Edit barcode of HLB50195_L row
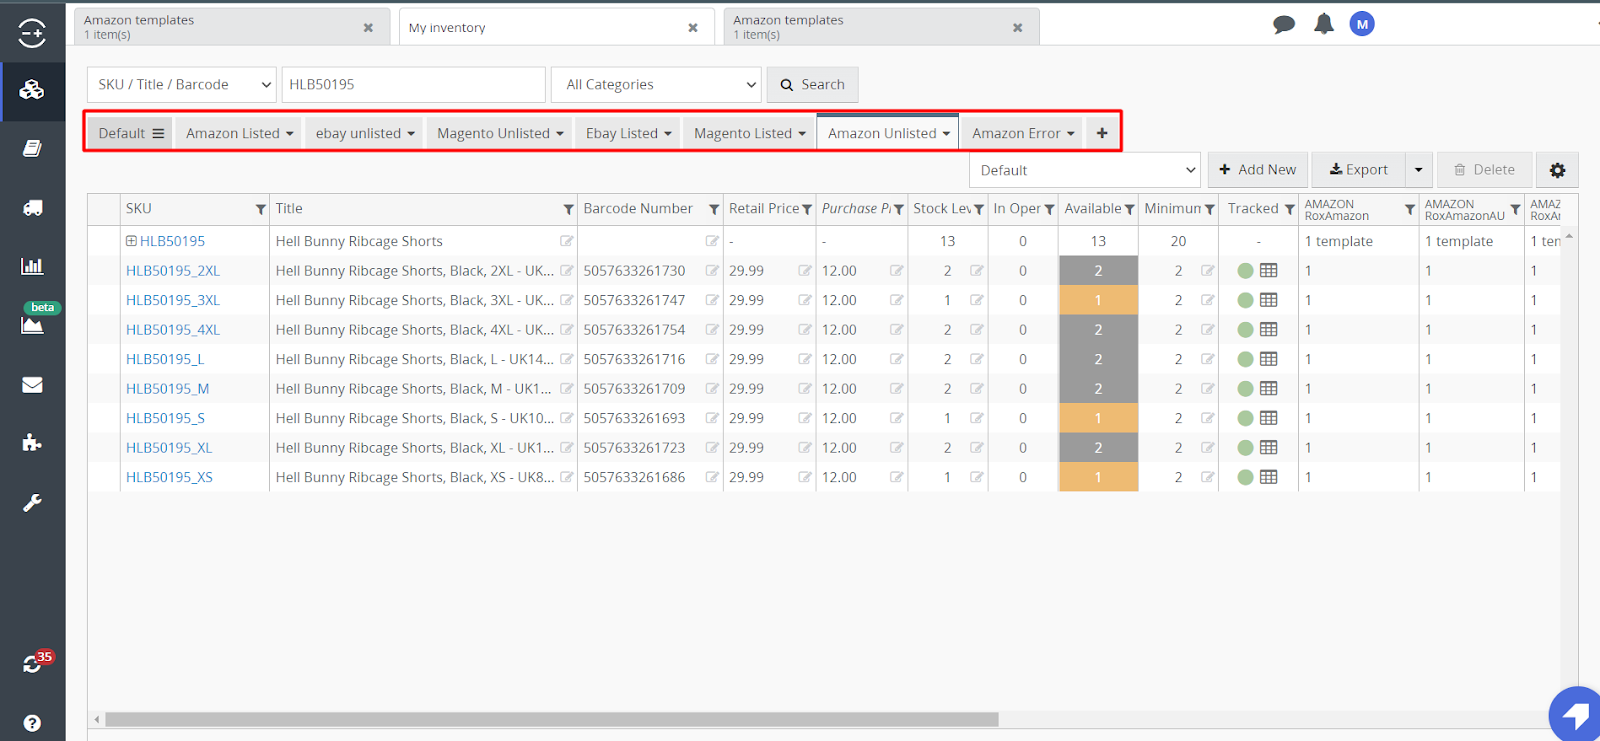The width and height of the screenshot is (1600, 741). [712, 359]
